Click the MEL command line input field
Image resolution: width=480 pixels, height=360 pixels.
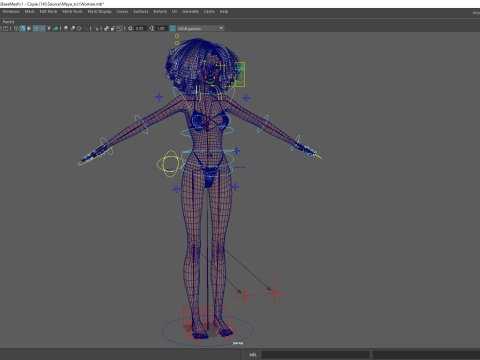click(x=315, y=355)
